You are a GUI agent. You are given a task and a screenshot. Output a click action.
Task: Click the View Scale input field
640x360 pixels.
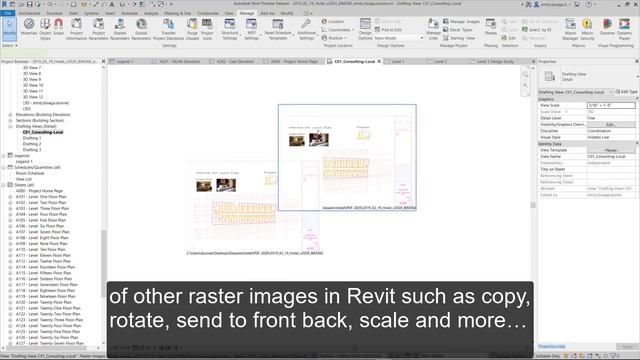coord(611,105)
